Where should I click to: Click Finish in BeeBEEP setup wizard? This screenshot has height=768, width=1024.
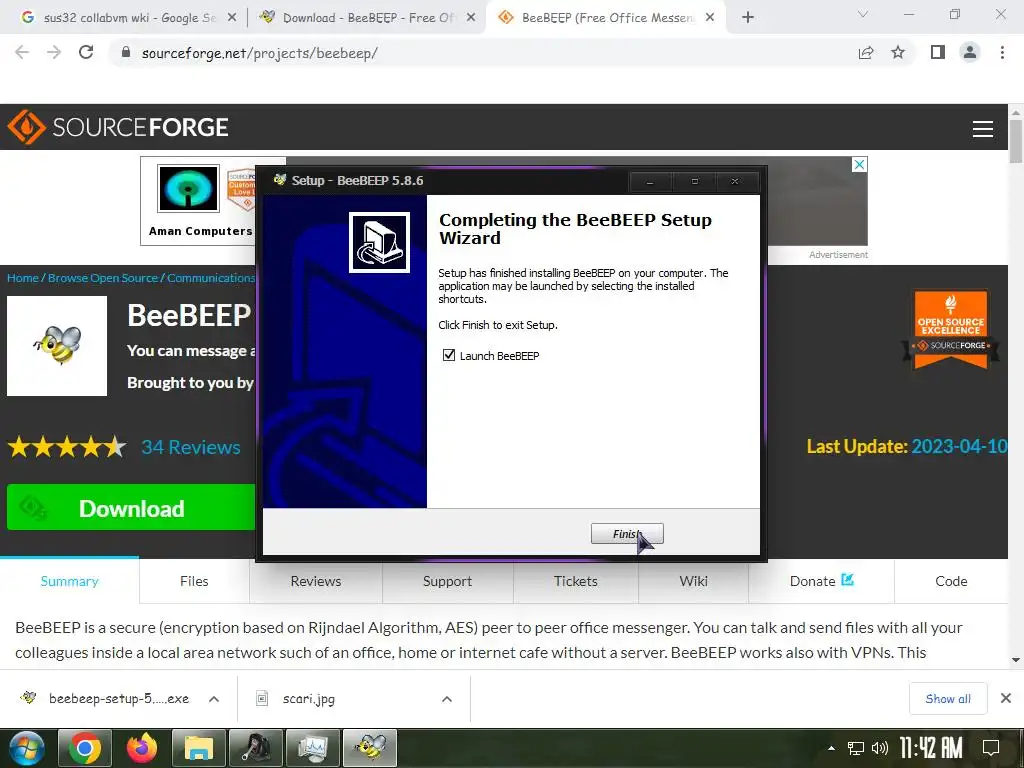[x=627, y=534]
